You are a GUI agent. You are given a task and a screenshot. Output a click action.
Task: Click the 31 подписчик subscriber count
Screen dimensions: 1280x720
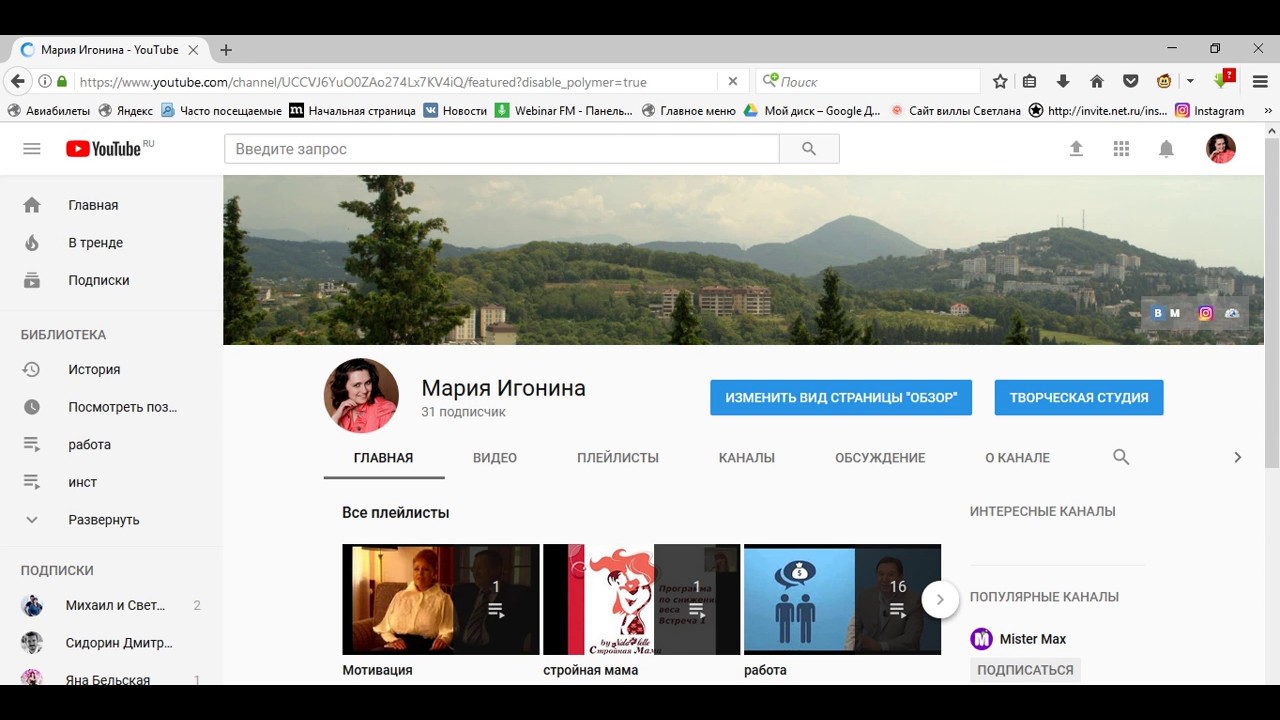click(463, 412)
